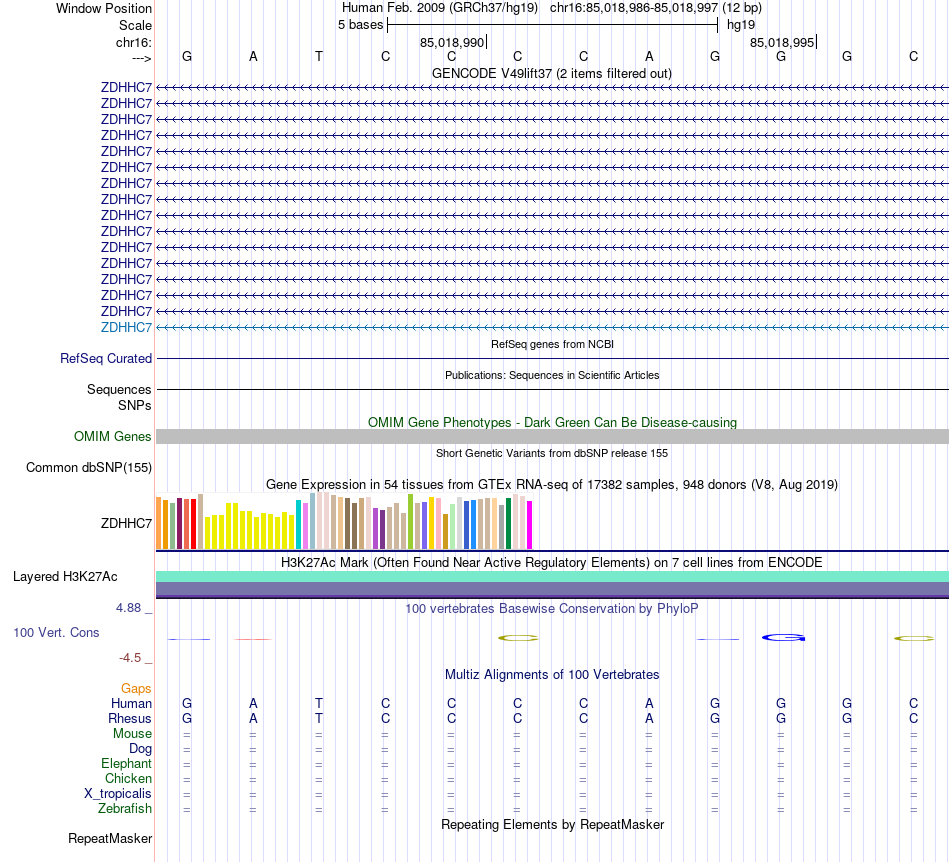Open the H3K27Ac Mark ENCODE track title
This screenshot has height=862, width=950.
point(552,562)
